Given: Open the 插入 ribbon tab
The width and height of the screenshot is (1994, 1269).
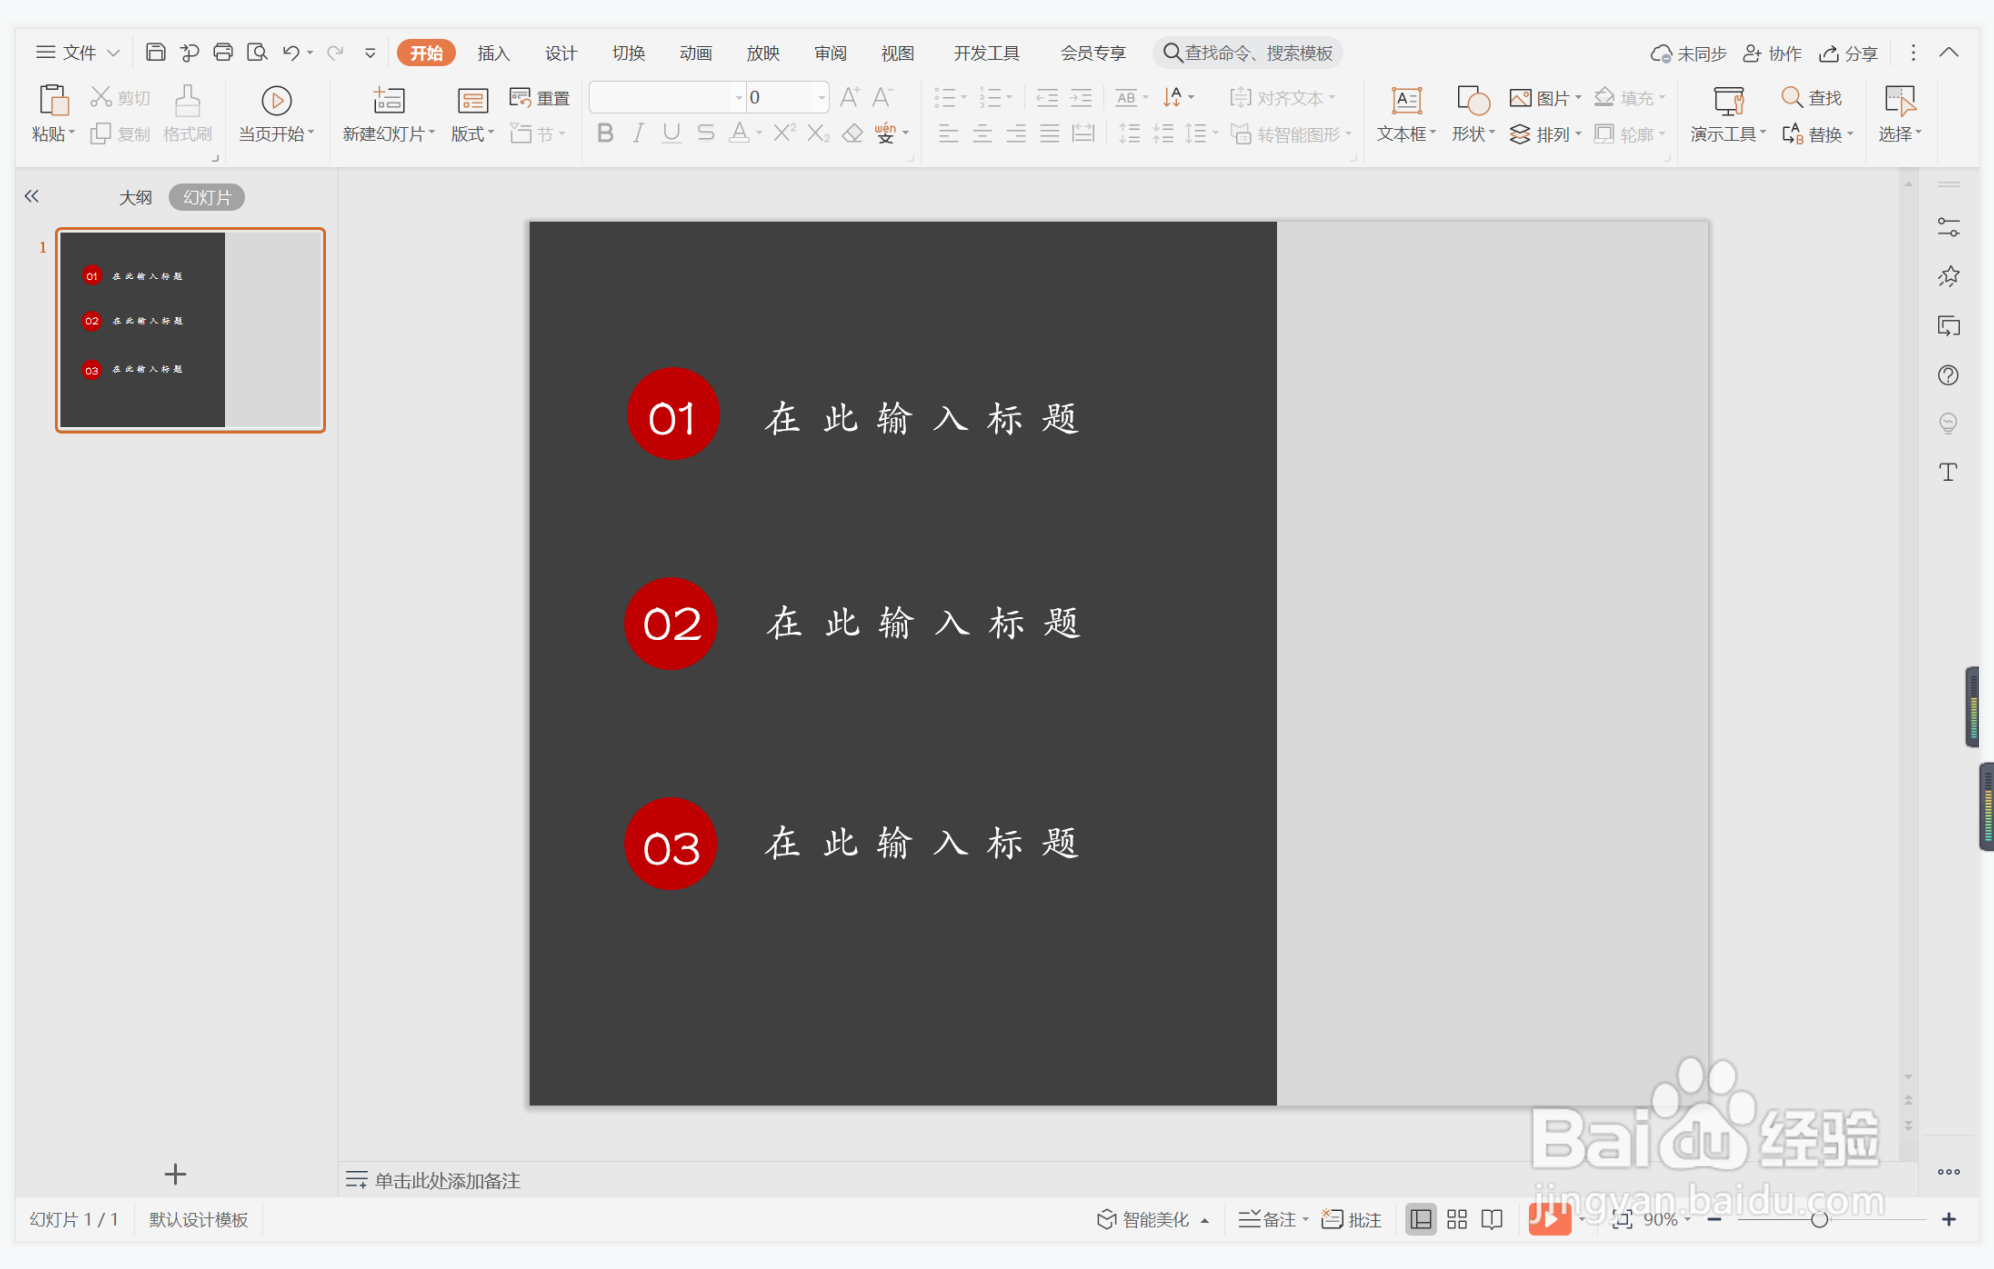Looking at the screenshot, I should coord(493,53).
